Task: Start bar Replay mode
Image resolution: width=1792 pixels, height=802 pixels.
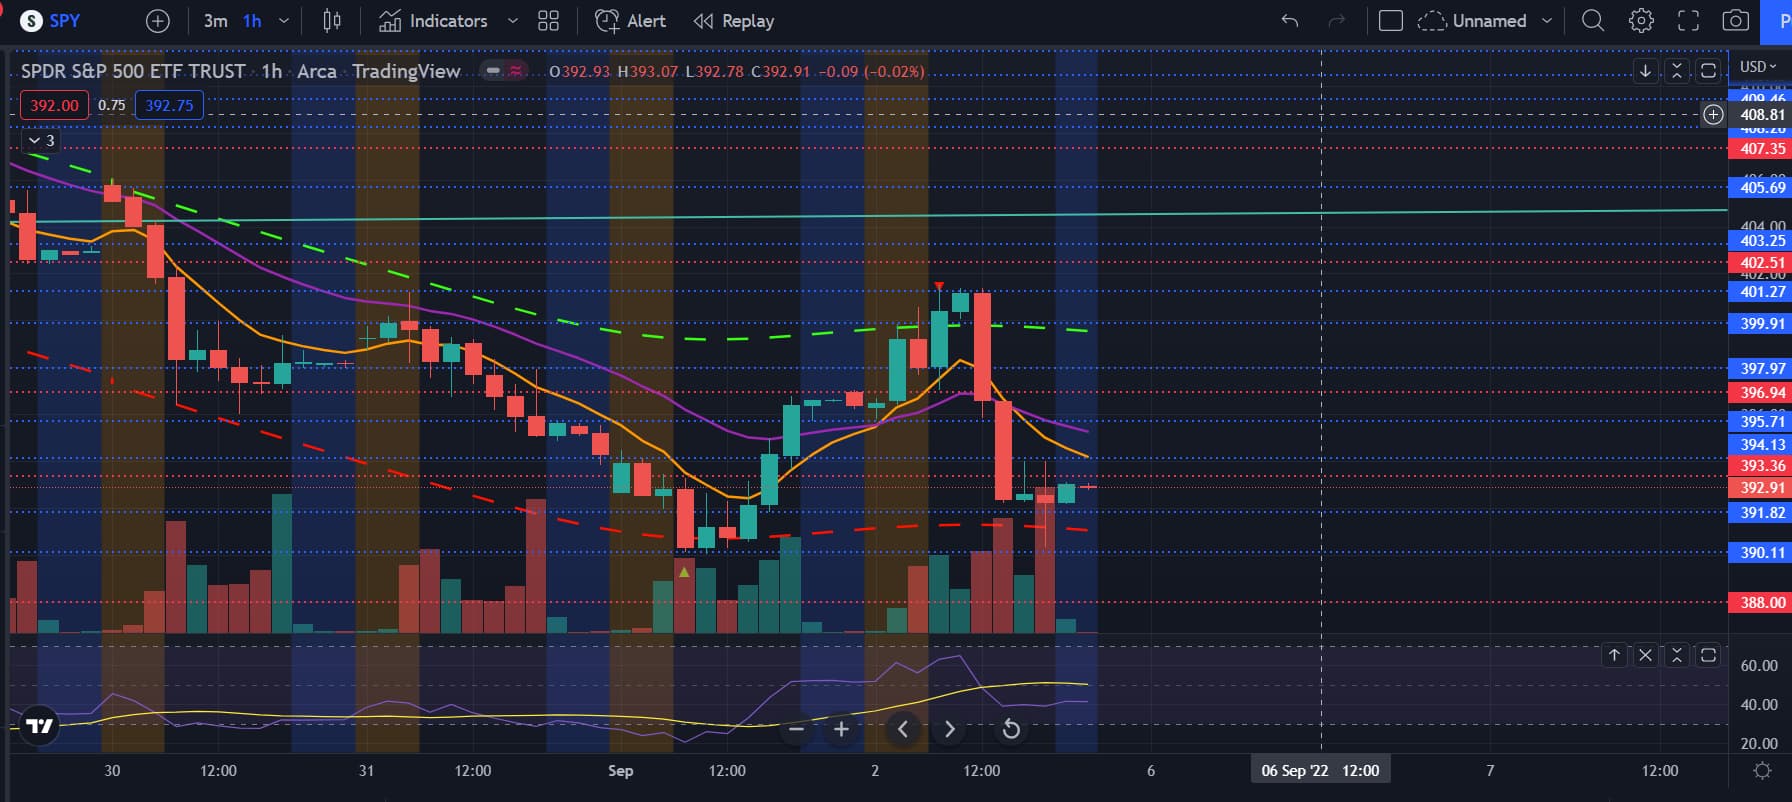Action: 734,20
